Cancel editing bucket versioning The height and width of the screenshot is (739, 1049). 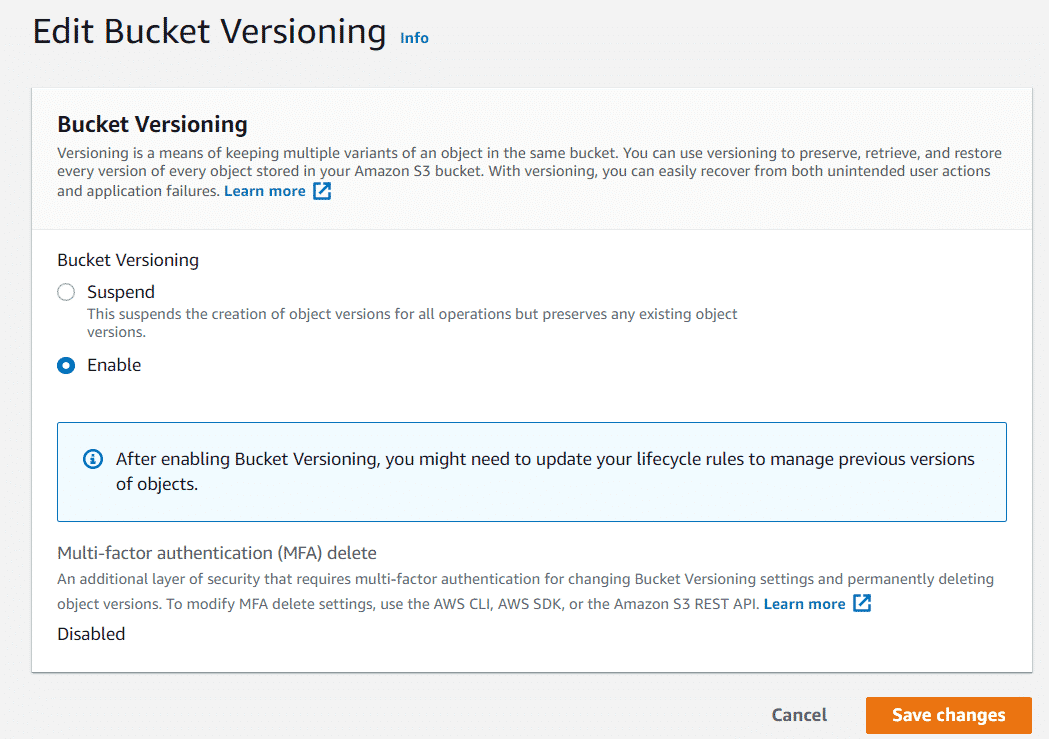pos(799,715)
